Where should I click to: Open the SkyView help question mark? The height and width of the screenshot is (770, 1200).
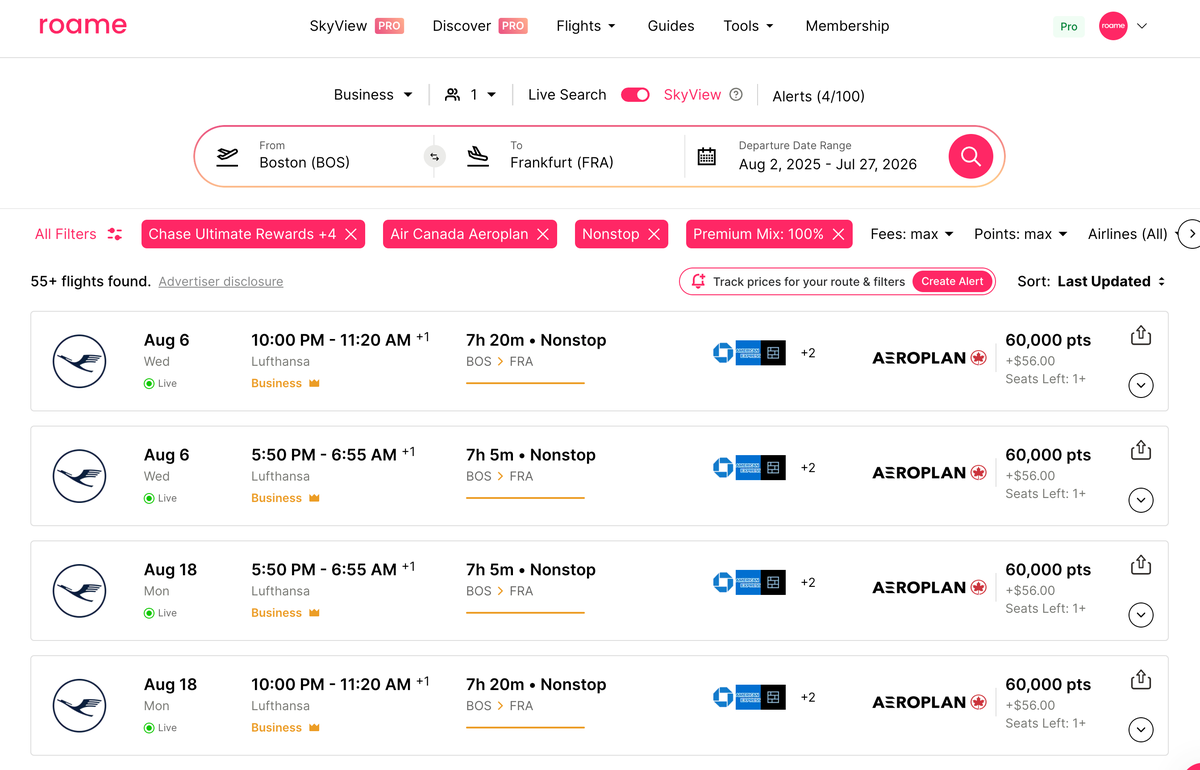pyautogui.click(x=736, y=95)
